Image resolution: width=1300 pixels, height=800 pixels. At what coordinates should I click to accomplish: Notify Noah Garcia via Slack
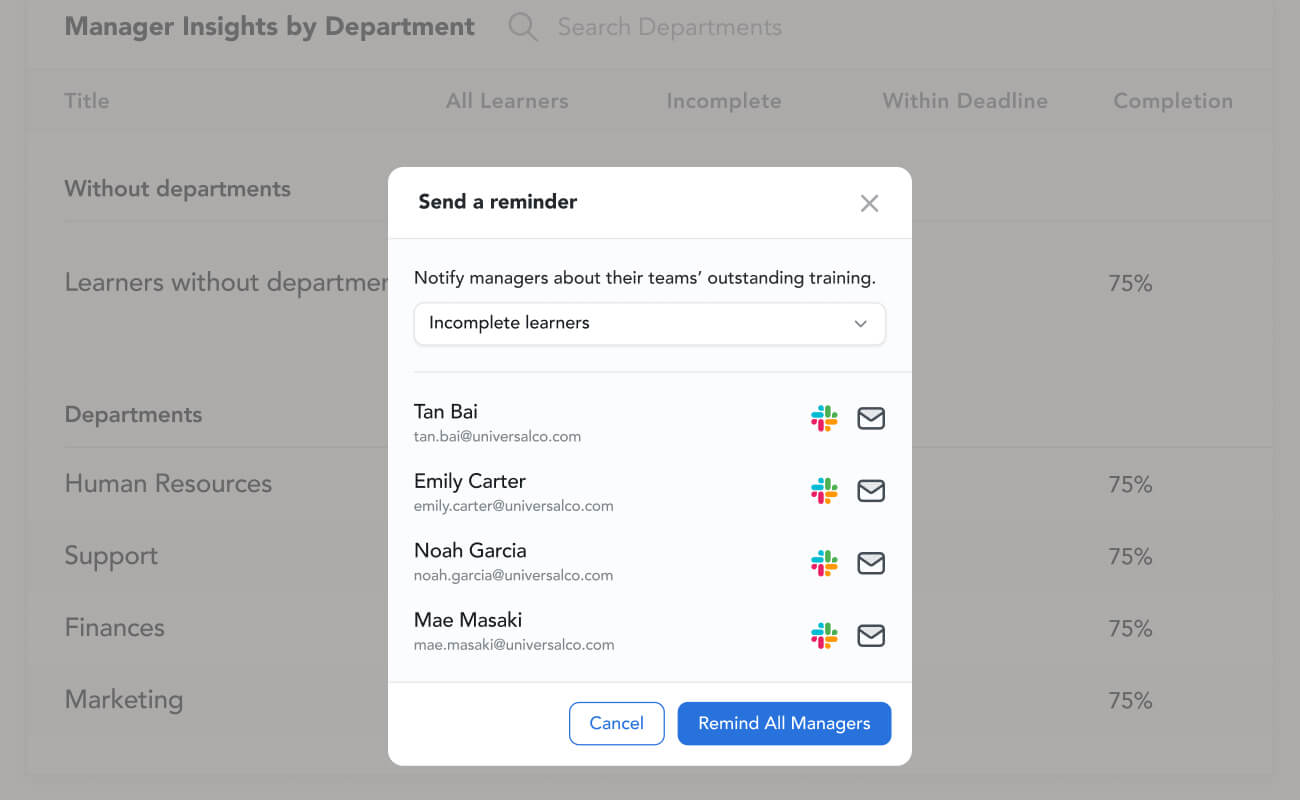824,563
